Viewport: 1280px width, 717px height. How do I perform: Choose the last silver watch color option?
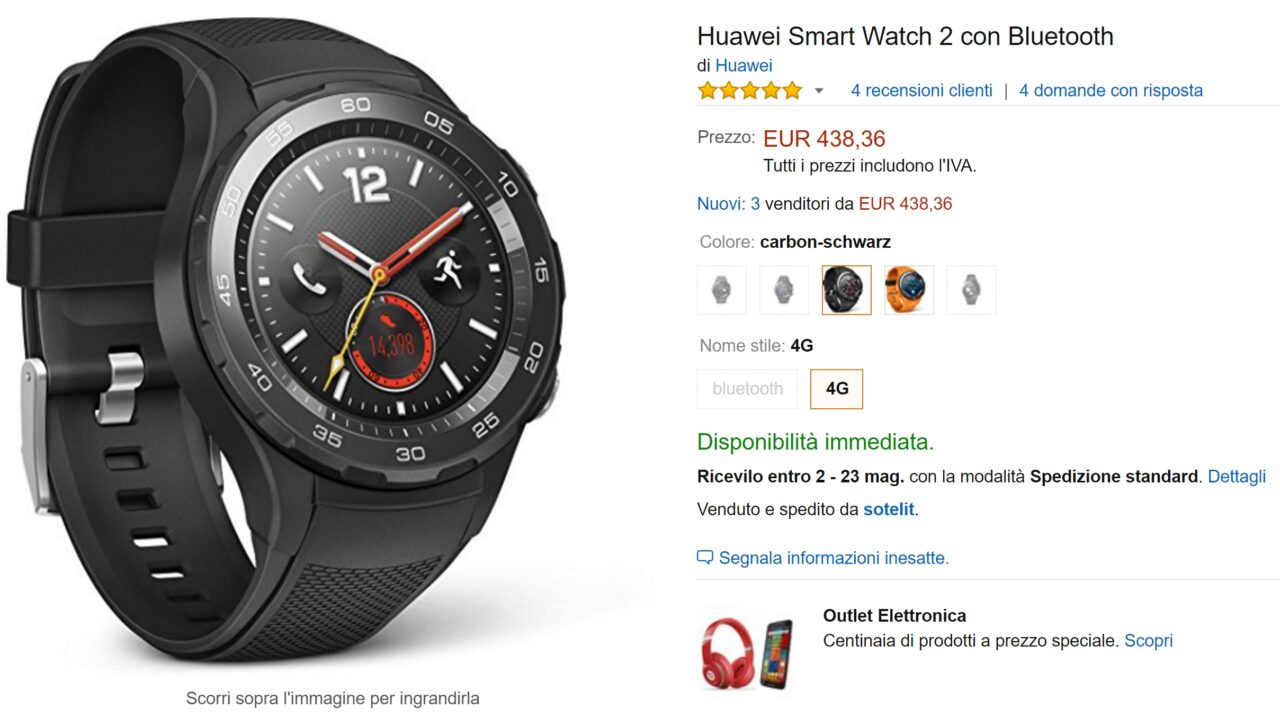point(972,290)
